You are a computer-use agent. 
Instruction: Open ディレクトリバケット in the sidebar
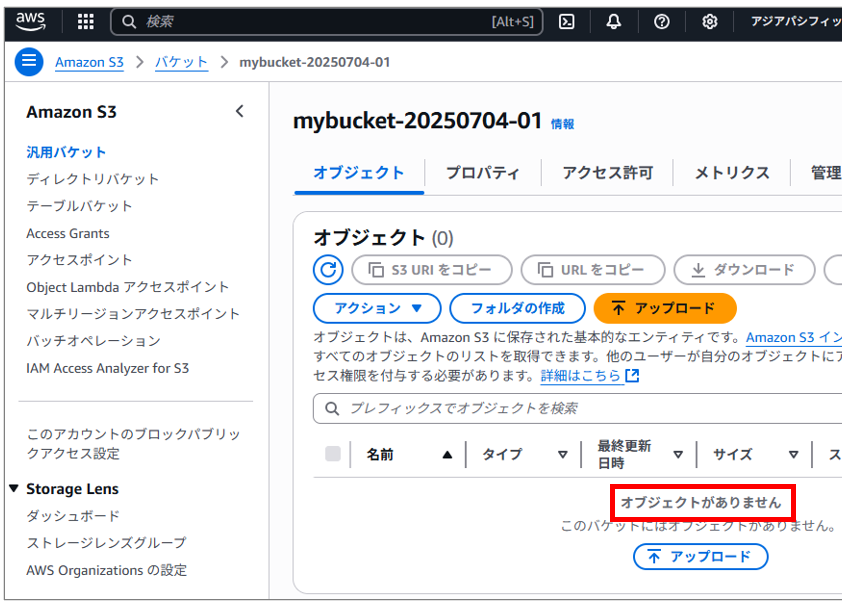click(x=92, y=179)
